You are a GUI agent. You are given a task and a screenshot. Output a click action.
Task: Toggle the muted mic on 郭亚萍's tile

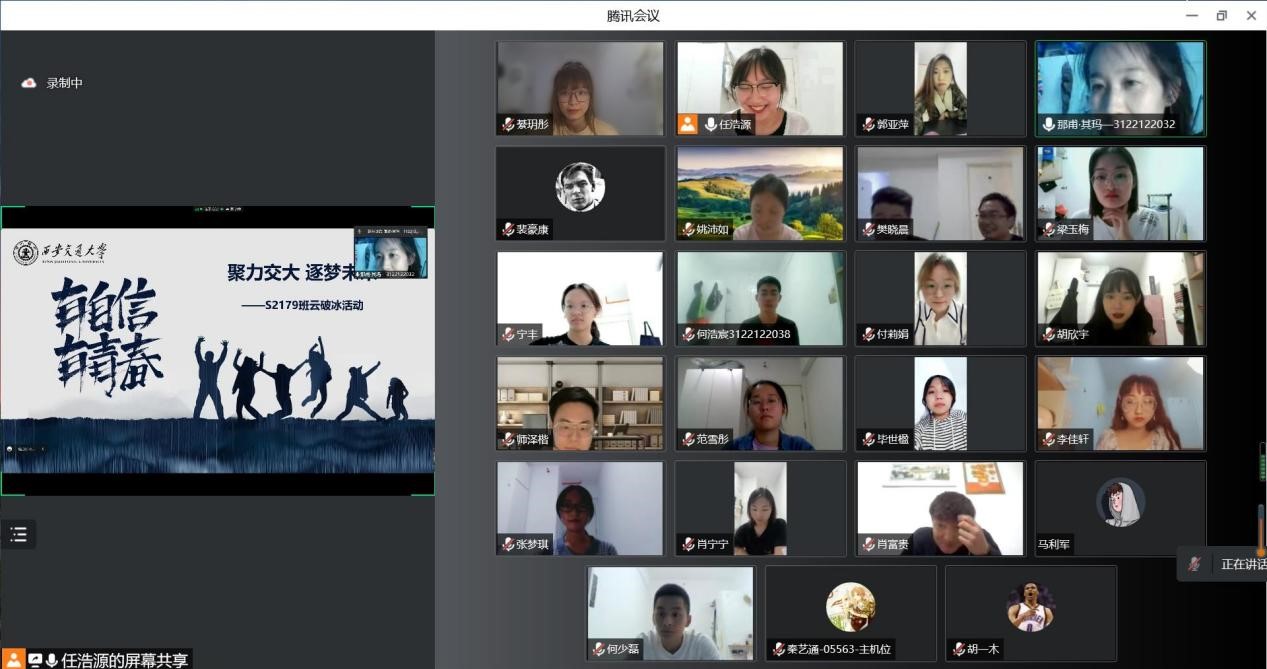click(869, 125)
